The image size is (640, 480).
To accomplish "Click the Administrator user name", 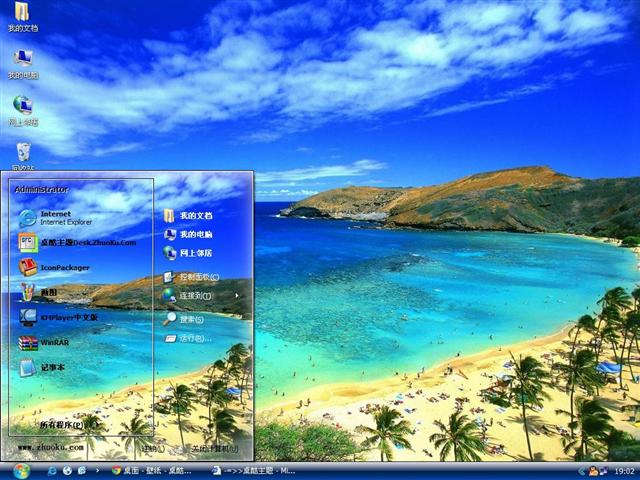I will click(41, 189).
